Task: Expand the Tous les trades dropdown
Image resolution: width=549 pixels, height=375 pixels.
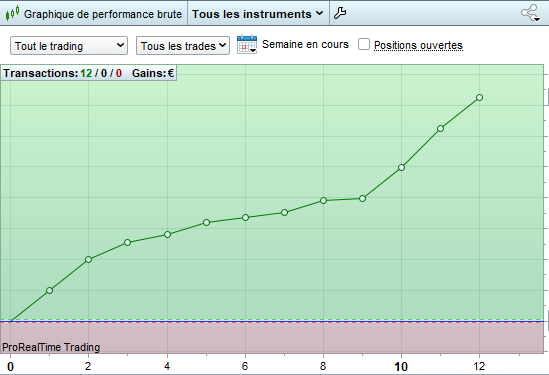Action: (x=183, y=46)
